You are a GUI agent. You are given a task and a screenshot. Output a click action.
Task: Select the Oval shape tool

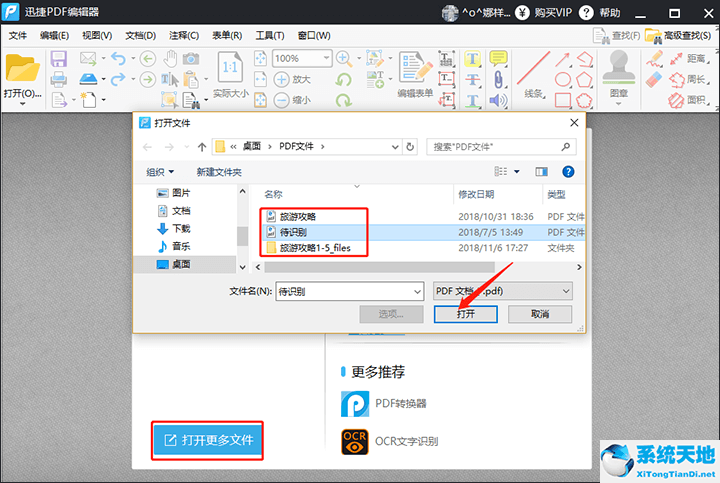coord(562,79)
